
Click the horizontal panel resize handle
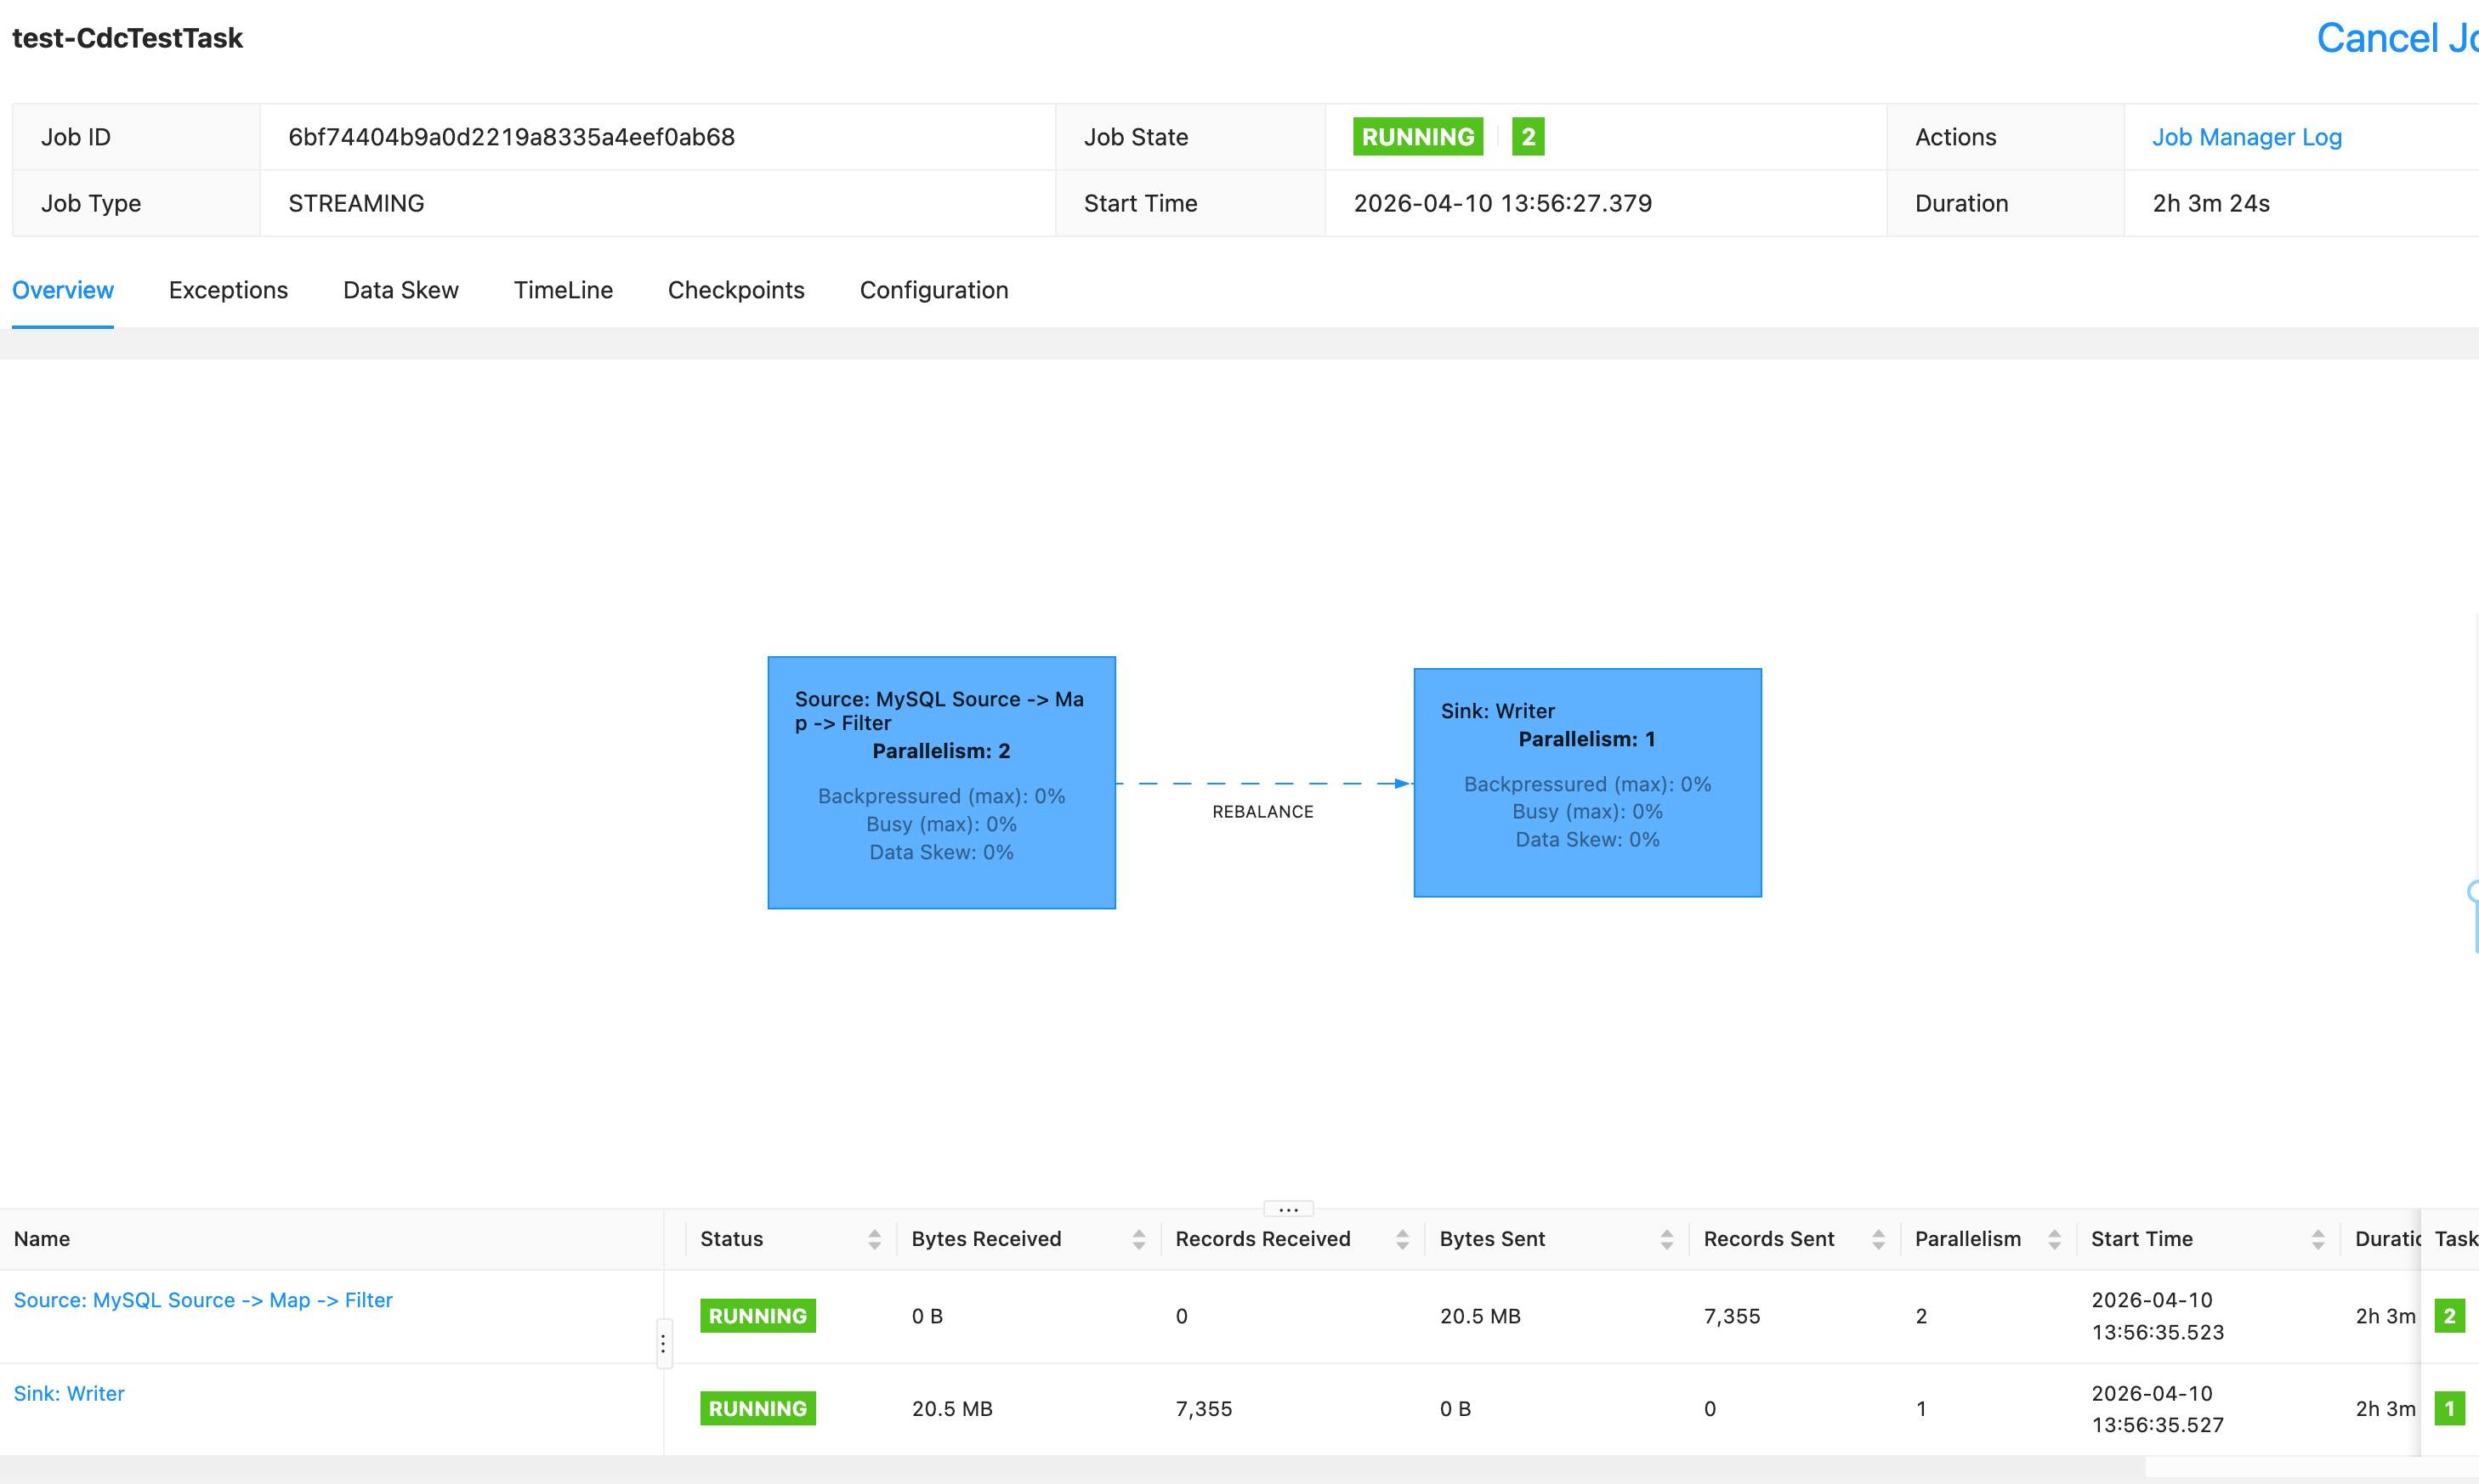click(1288, 1209)
